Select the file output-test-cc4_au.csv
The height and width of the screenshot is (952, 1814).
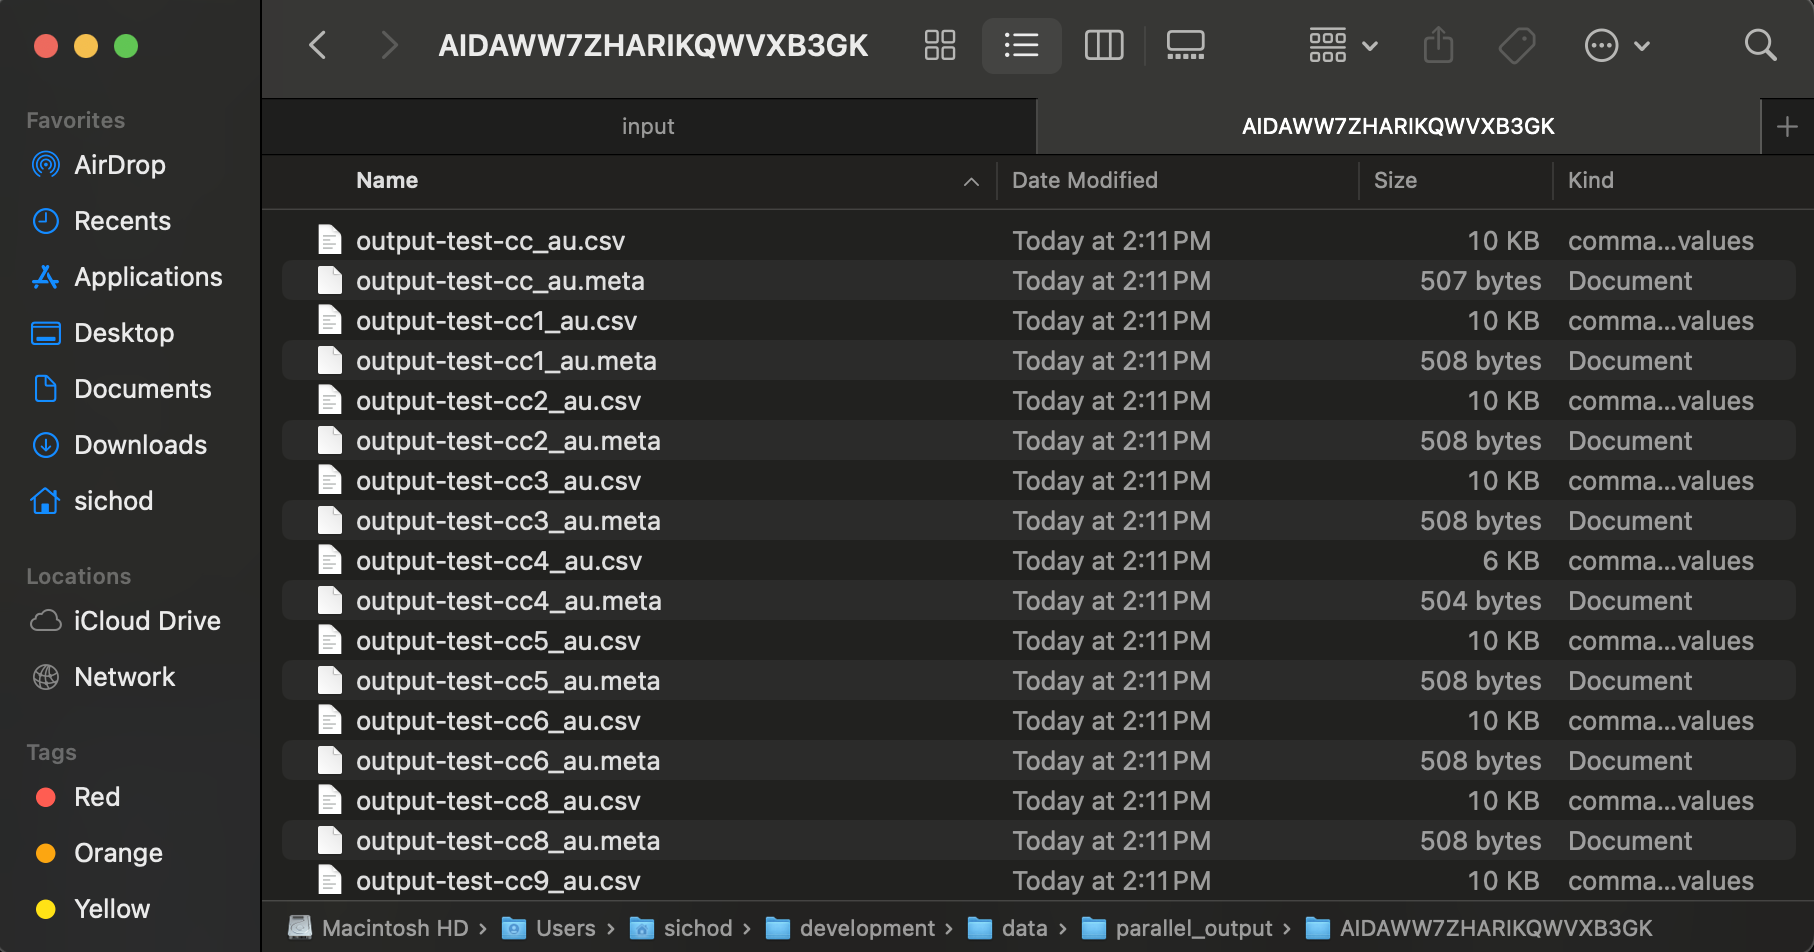point(500,561)
